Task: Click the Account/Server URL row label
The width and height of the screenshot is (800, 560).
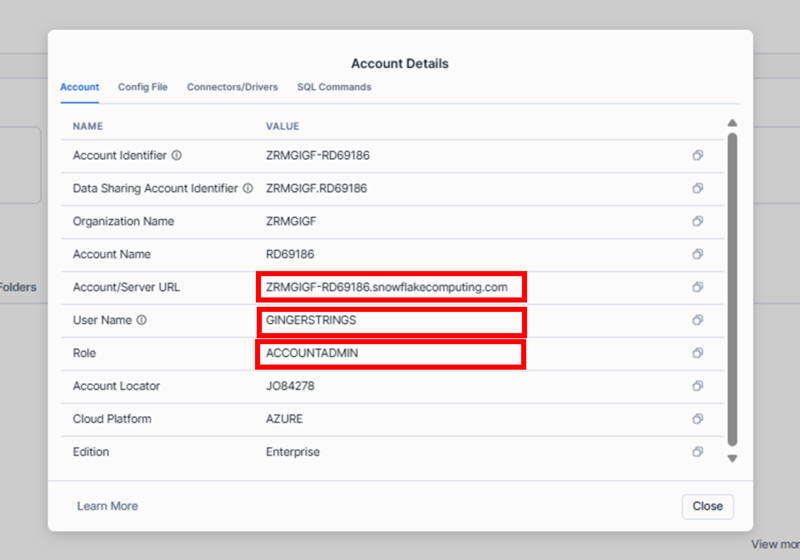Action: point(127,287)
